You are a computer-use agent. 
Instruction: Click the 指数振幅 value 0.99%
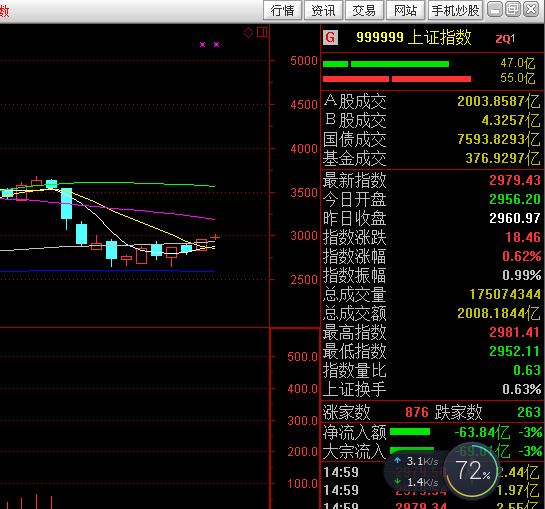tap(521, 275)
